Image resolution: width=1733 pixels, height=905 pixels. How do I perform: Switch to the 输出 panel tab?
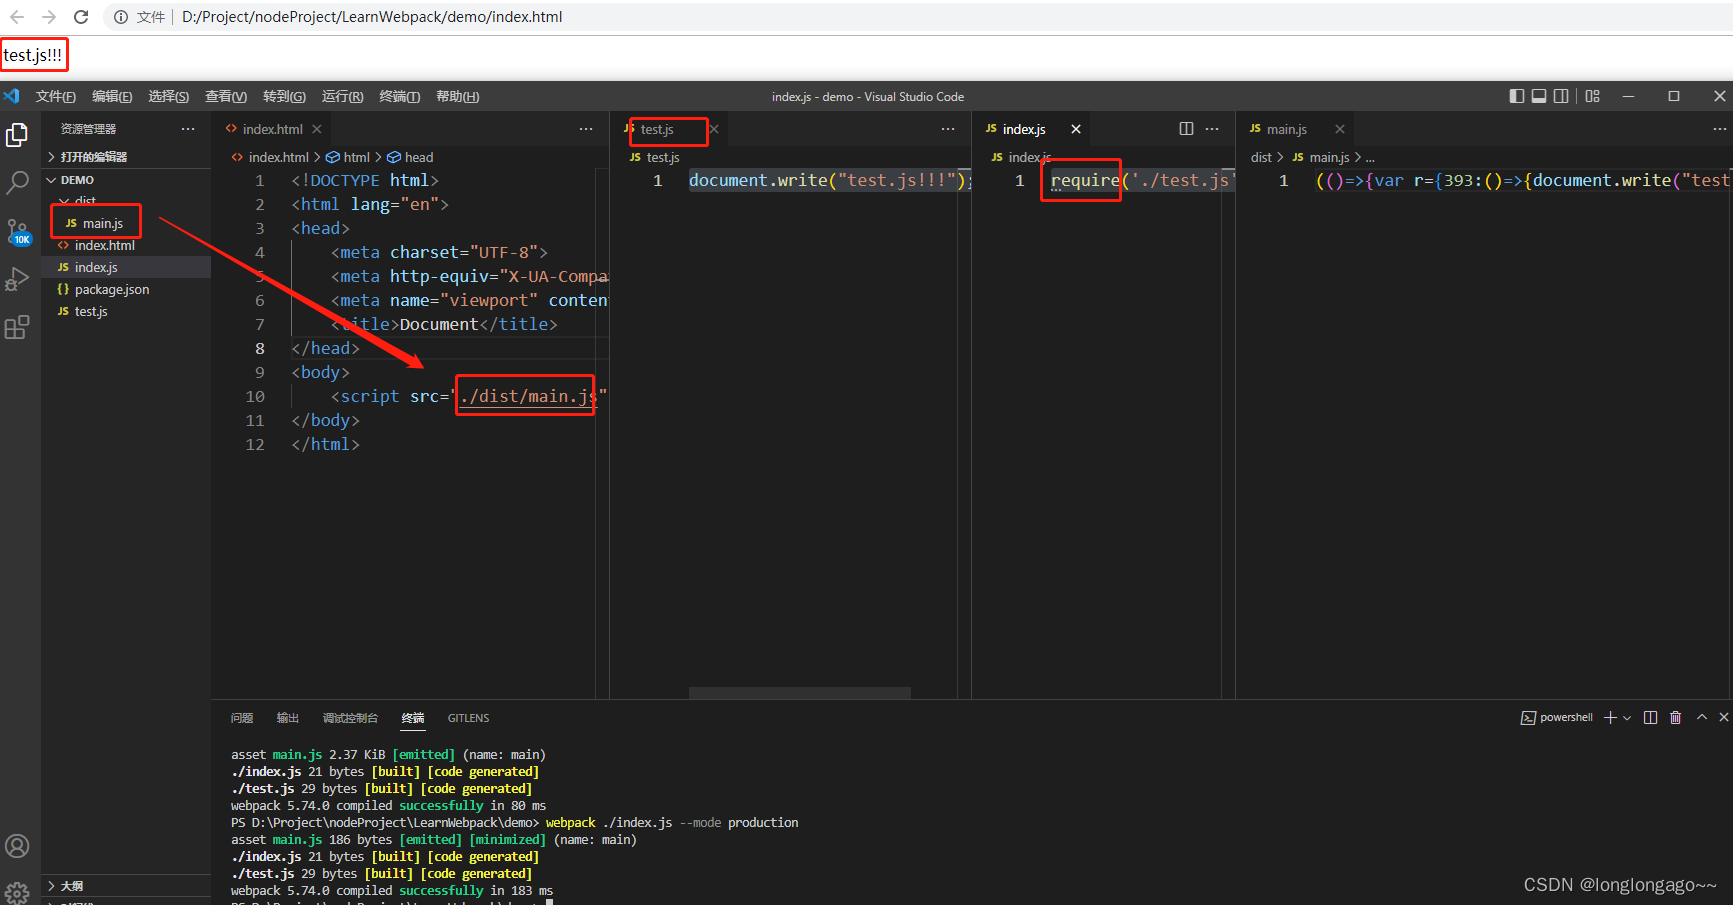pyautogui.click(x=288, y=718)
